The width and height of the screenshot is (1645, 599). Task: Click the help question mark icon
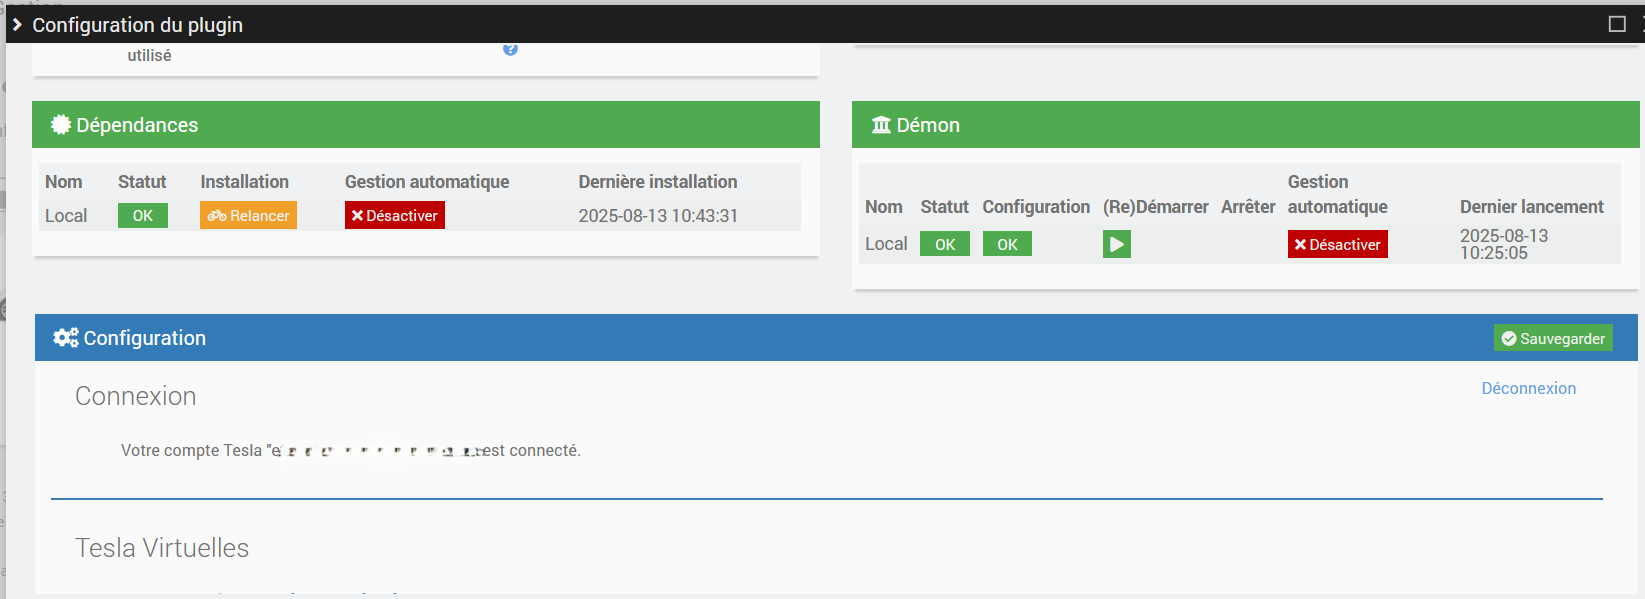pos(510,49)
